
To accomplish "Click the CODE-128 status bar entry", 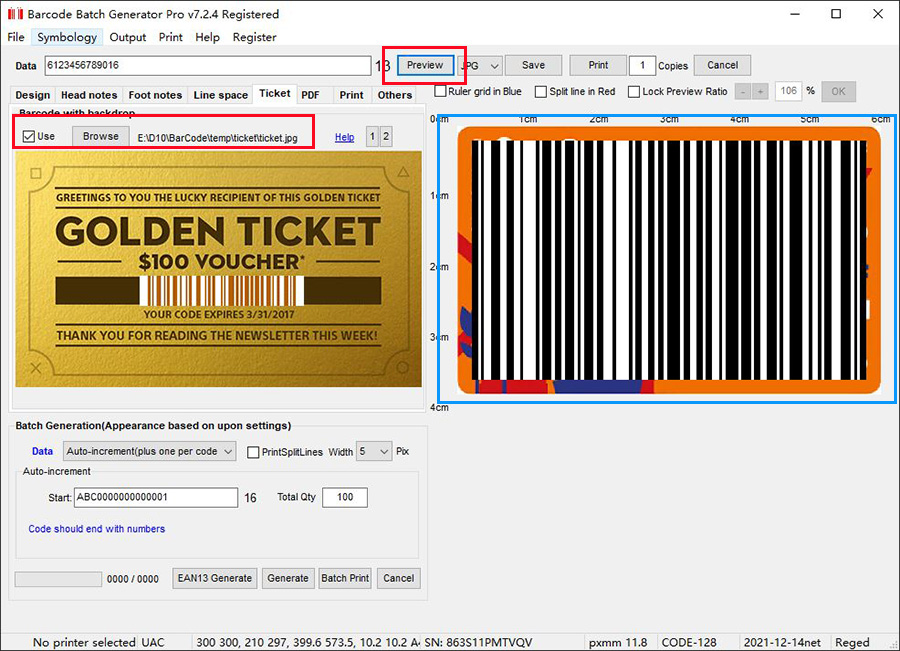I will (x=689, y=642).
